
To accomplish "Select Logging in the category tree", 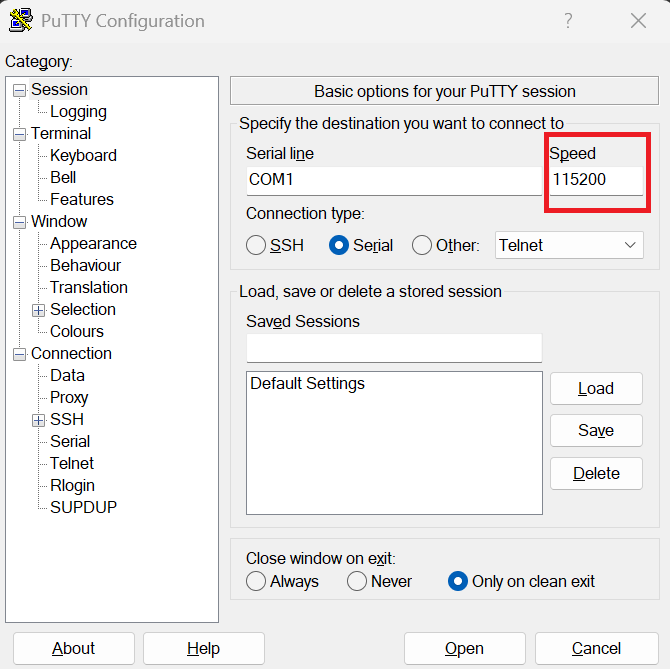I will click(78, 112).
